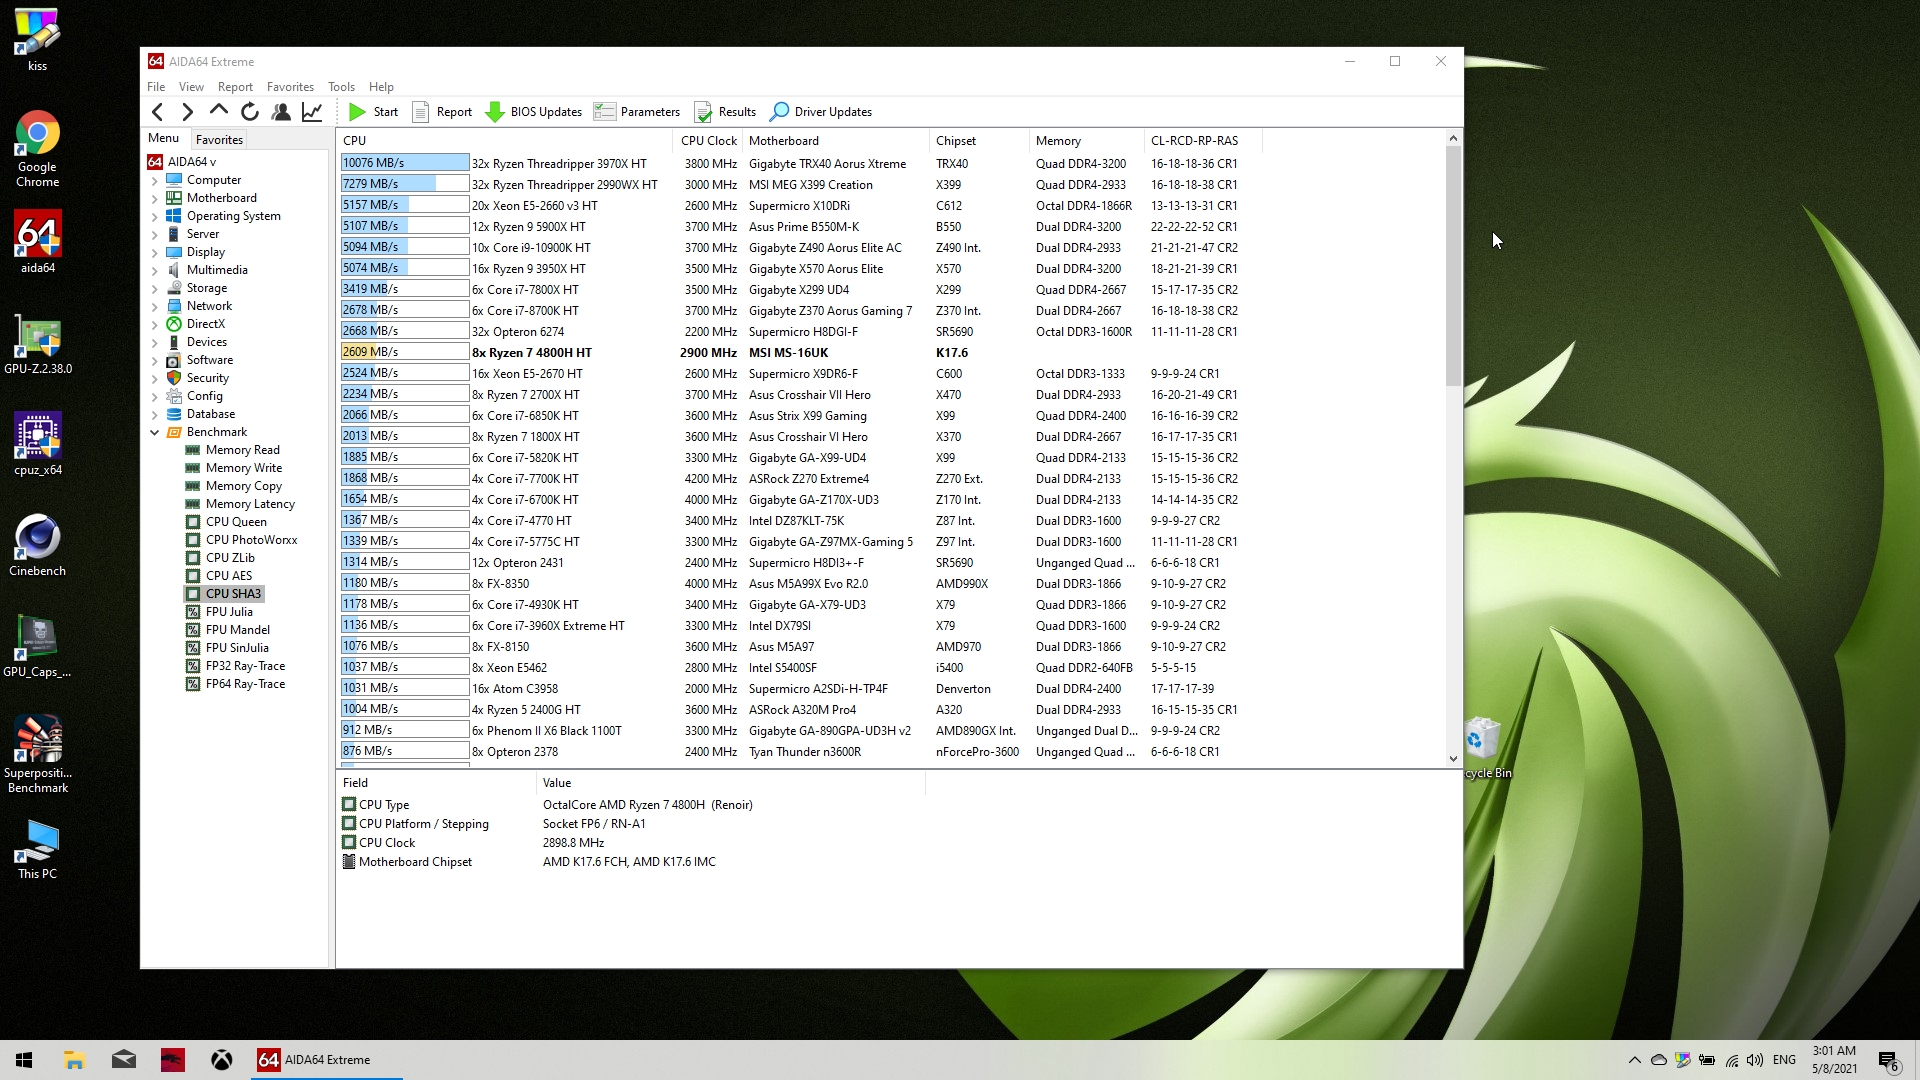Select the Memory Latency benchmark

point(249,504)
